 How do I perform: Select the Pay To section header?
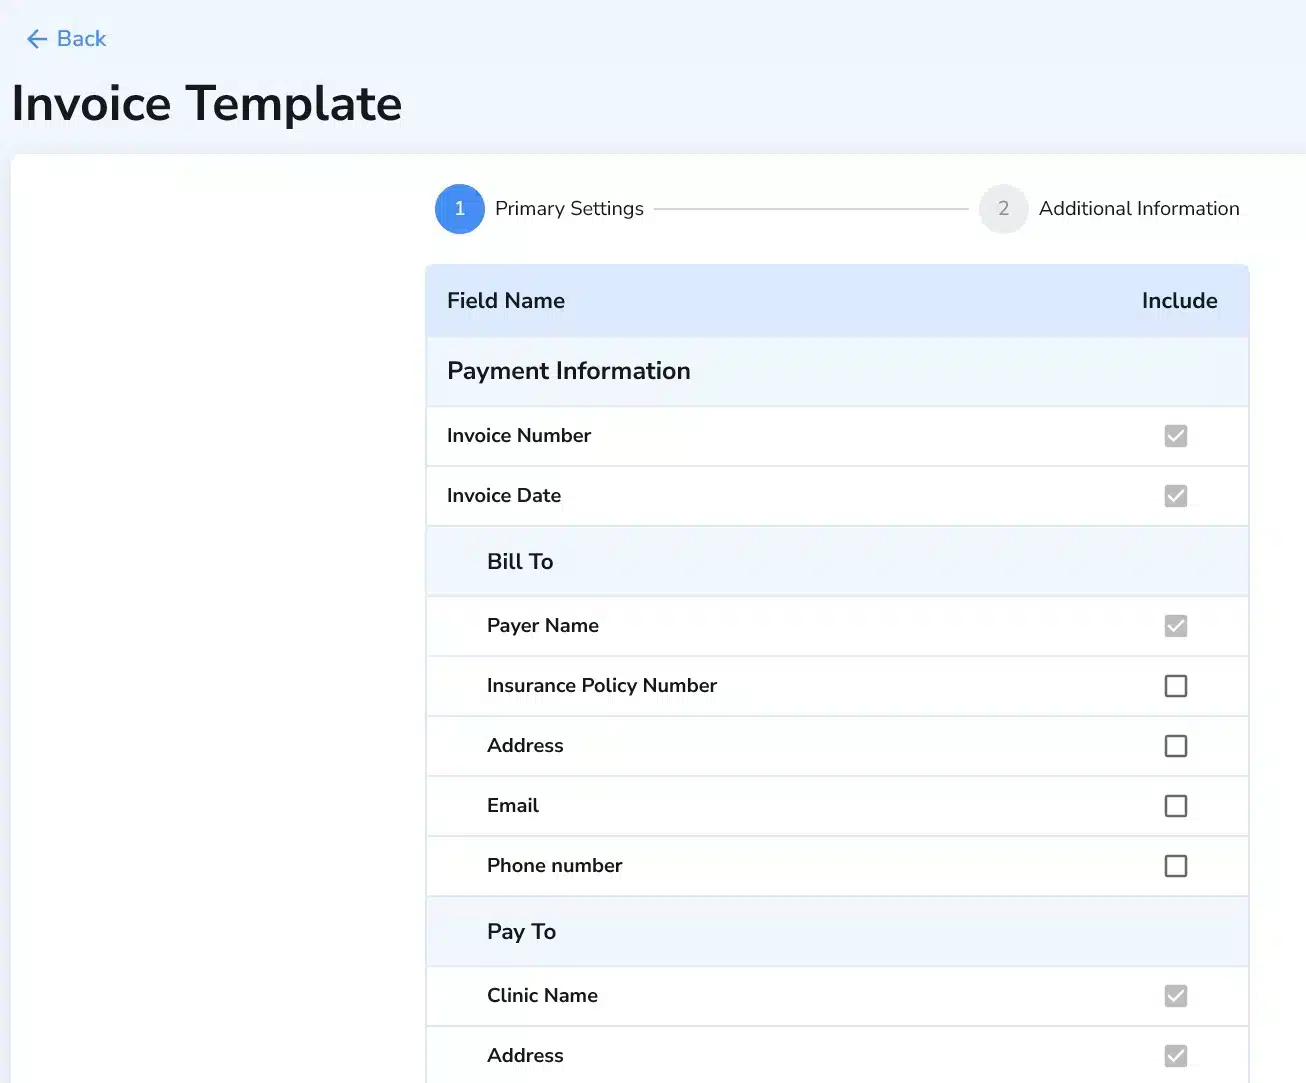(x=521, y=931)
